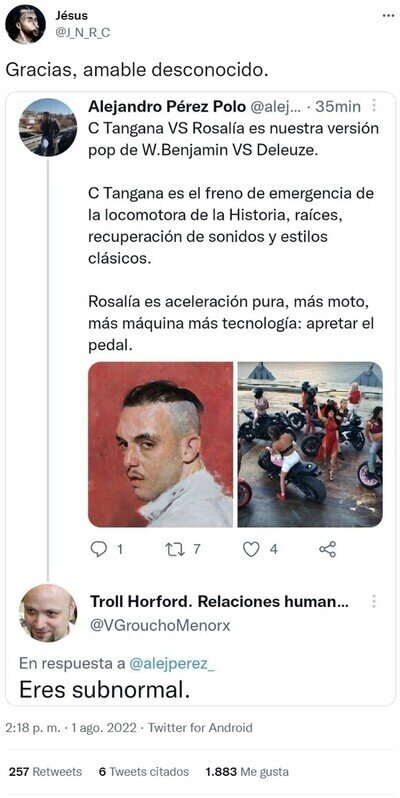View the 1.883 Me gusta list

(247, 772)
